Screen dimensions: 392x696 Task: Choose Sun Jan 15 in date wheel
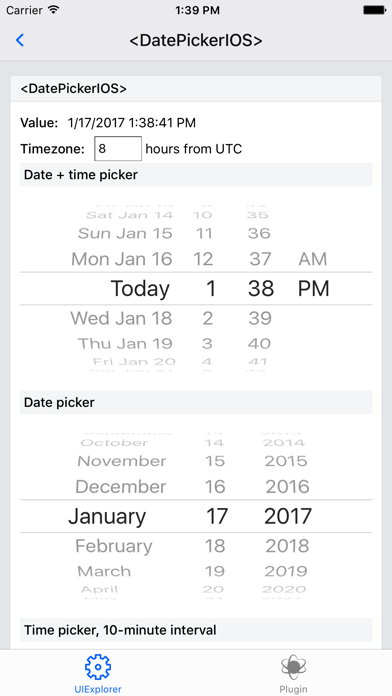tap(125, 233)
